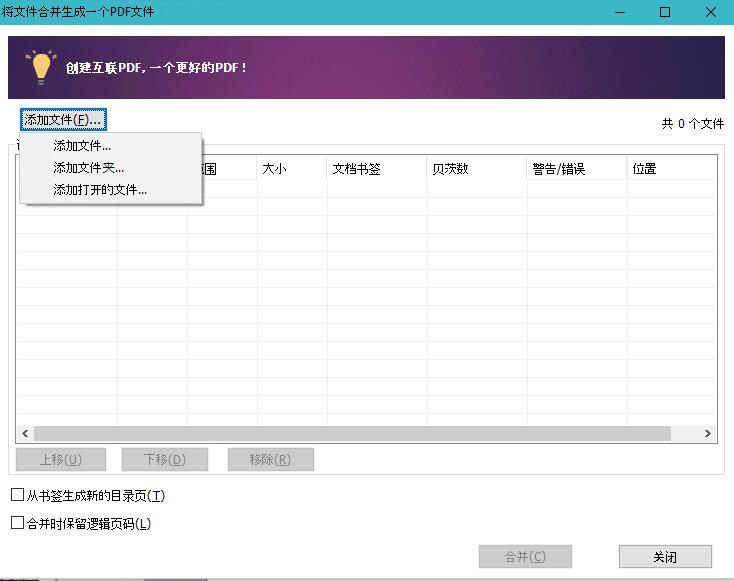Pick 添加打开的文件... from the menu
The width and height of the screenshot is (734, 581).
tap(100, 189)
